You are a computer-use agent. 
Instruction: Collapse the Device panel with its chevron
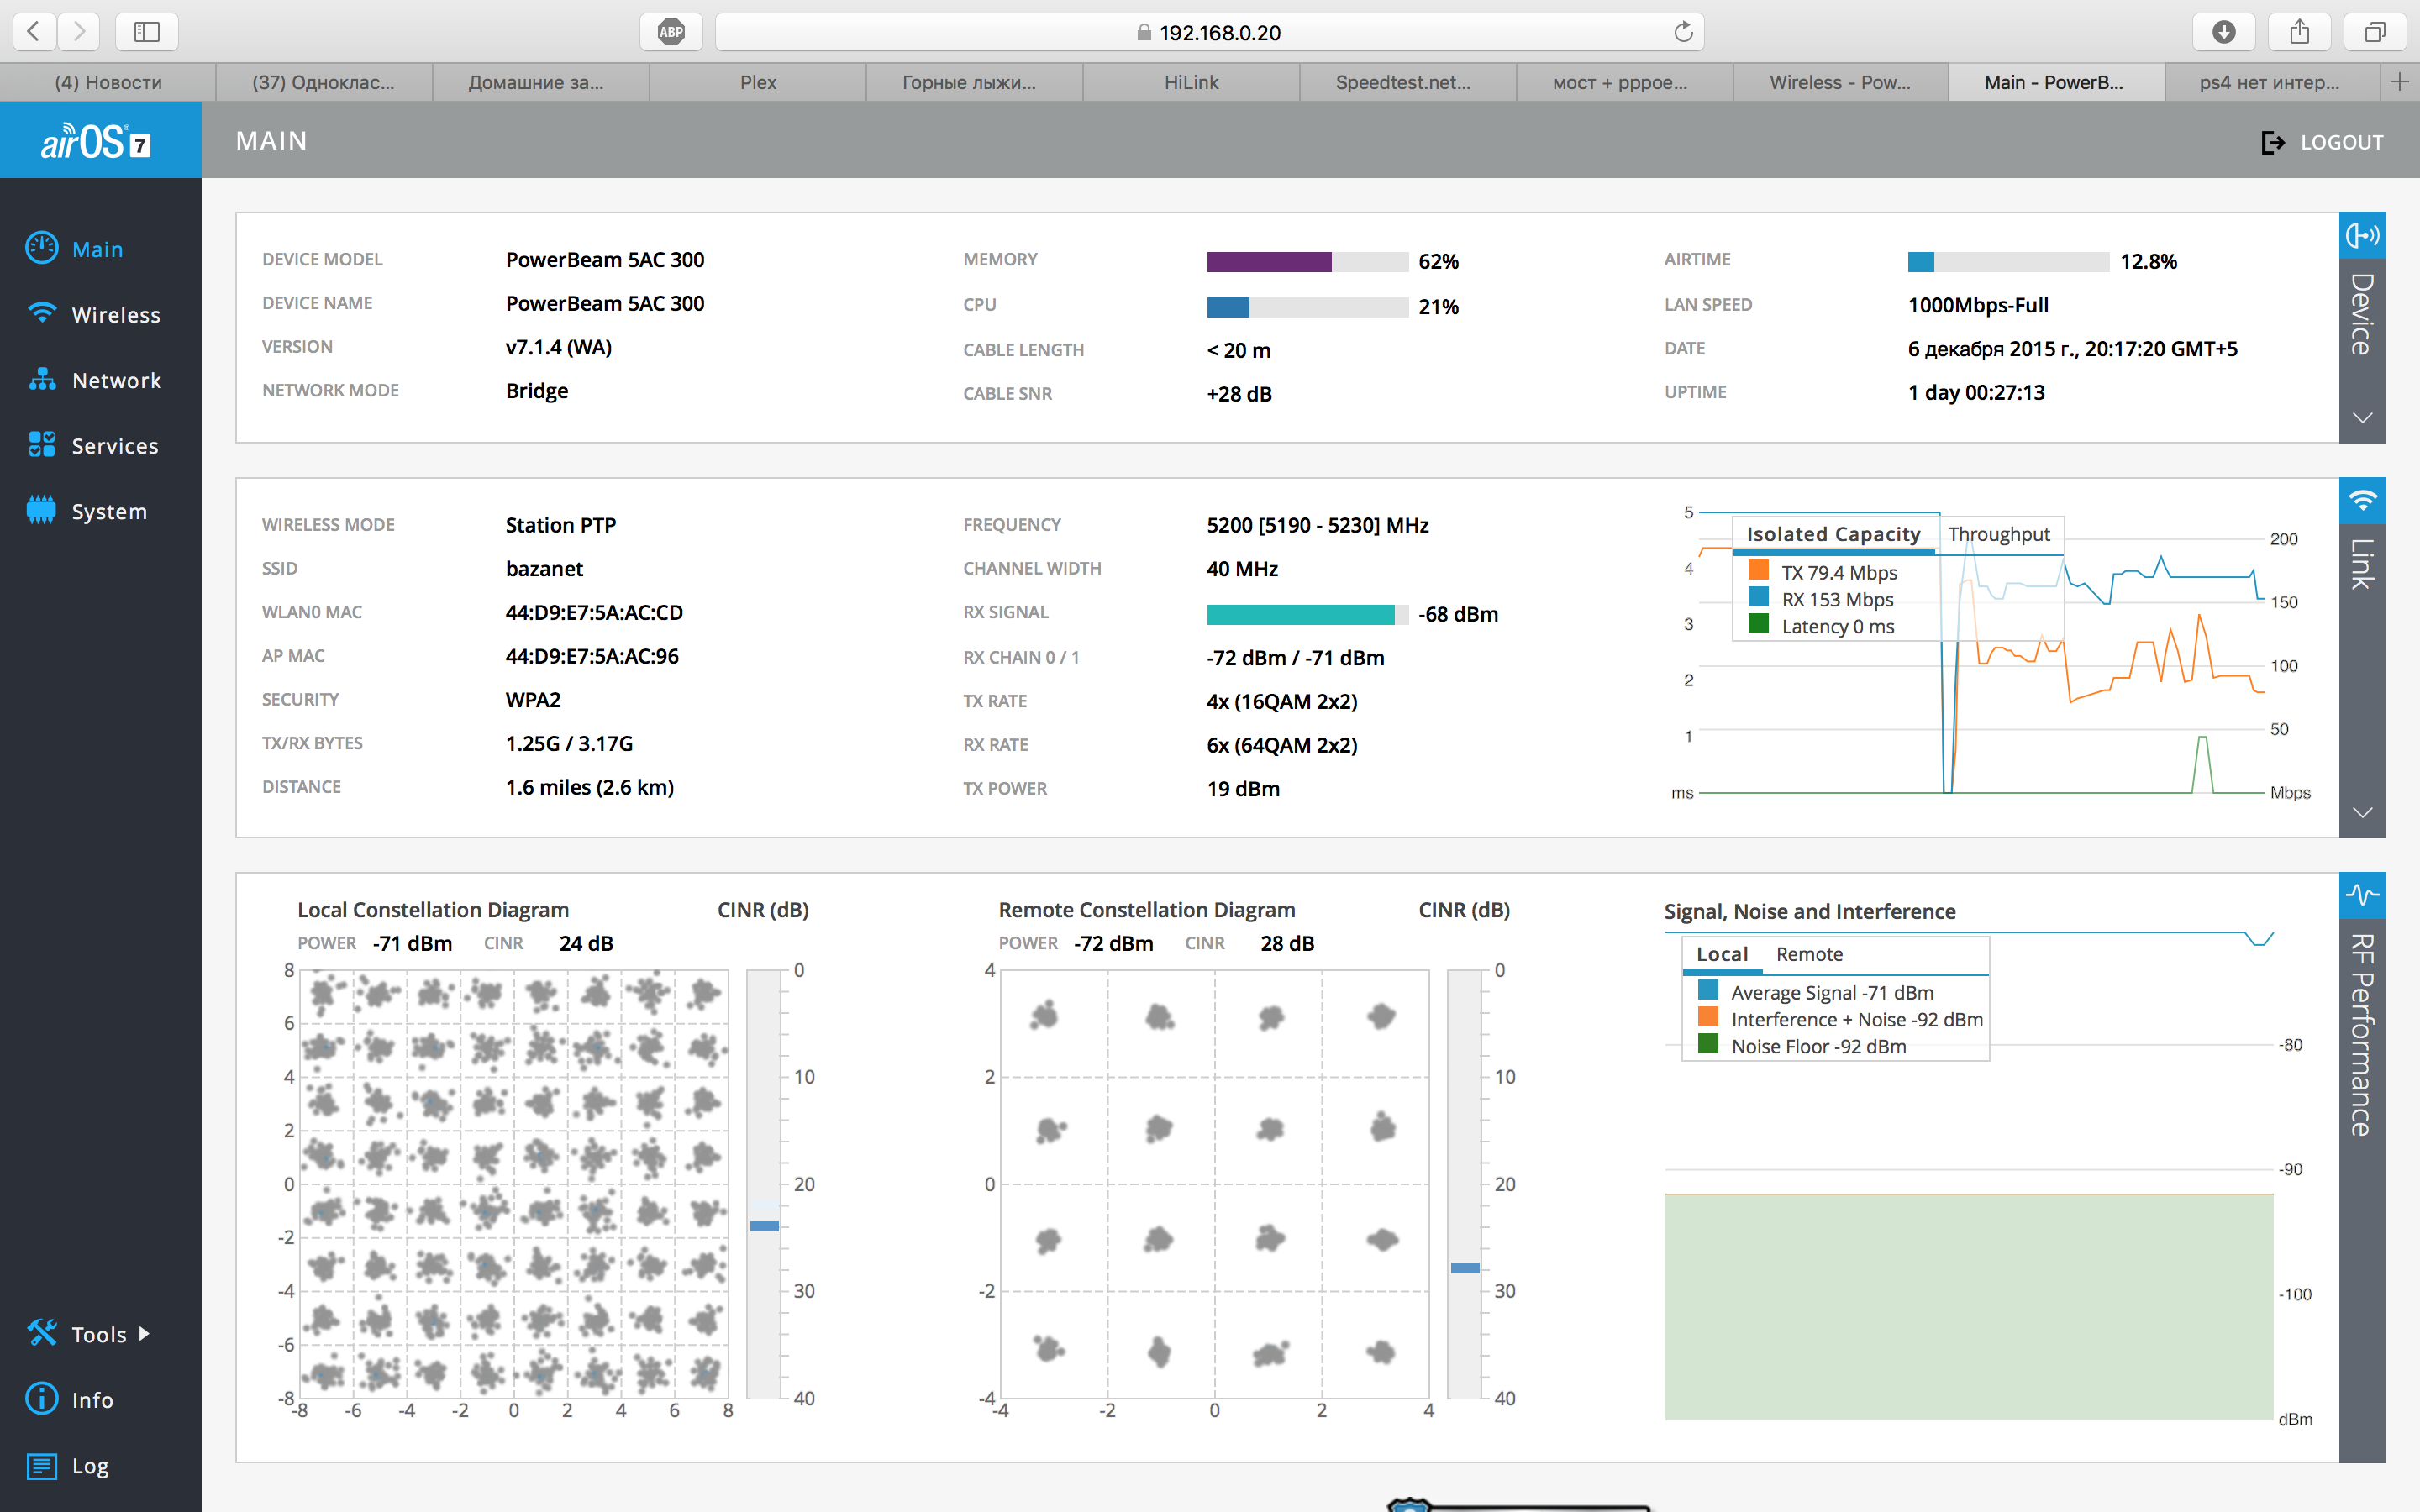pos(2362,418)
